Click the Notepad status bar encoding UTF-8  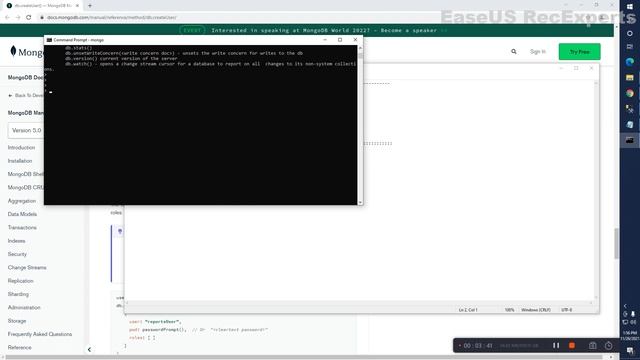click(x=566, y=310)
